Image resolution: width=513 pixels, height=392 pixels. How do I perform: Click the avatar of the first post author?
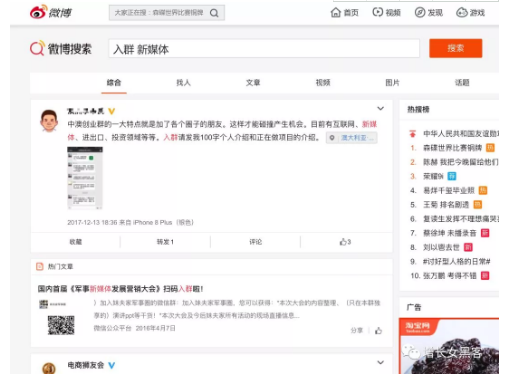pyautogui.click(x=49, y=121)
